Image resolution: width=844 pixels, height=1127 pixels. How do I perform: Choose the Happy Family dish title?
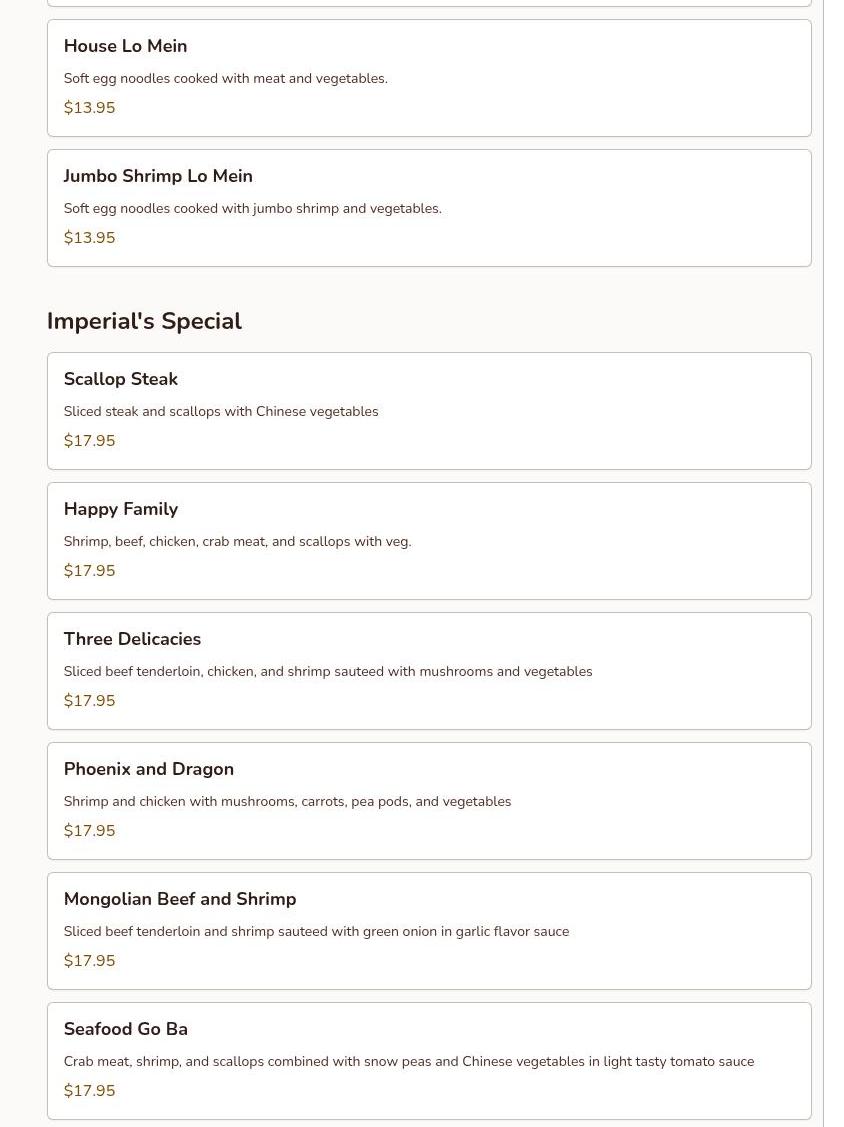tap(121, 509)
